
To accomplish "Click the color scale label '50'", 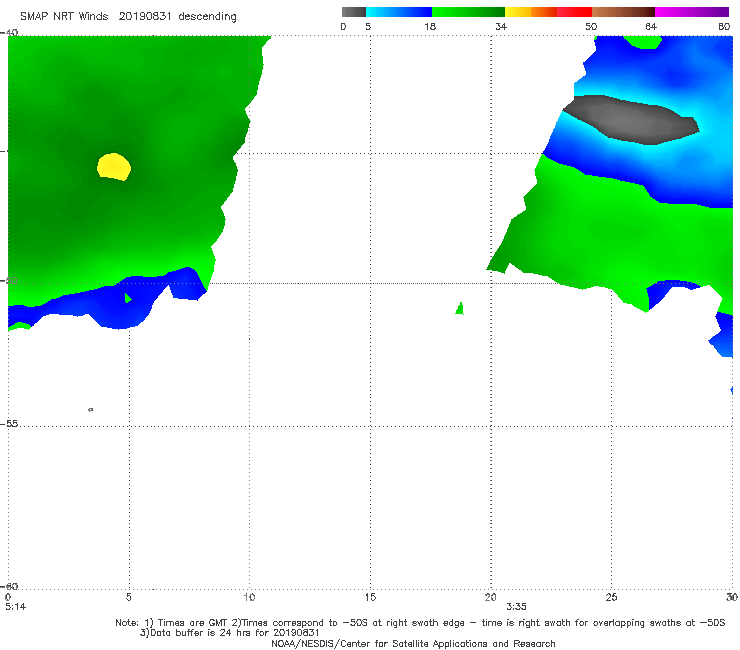I will click(x=591, y=26).
